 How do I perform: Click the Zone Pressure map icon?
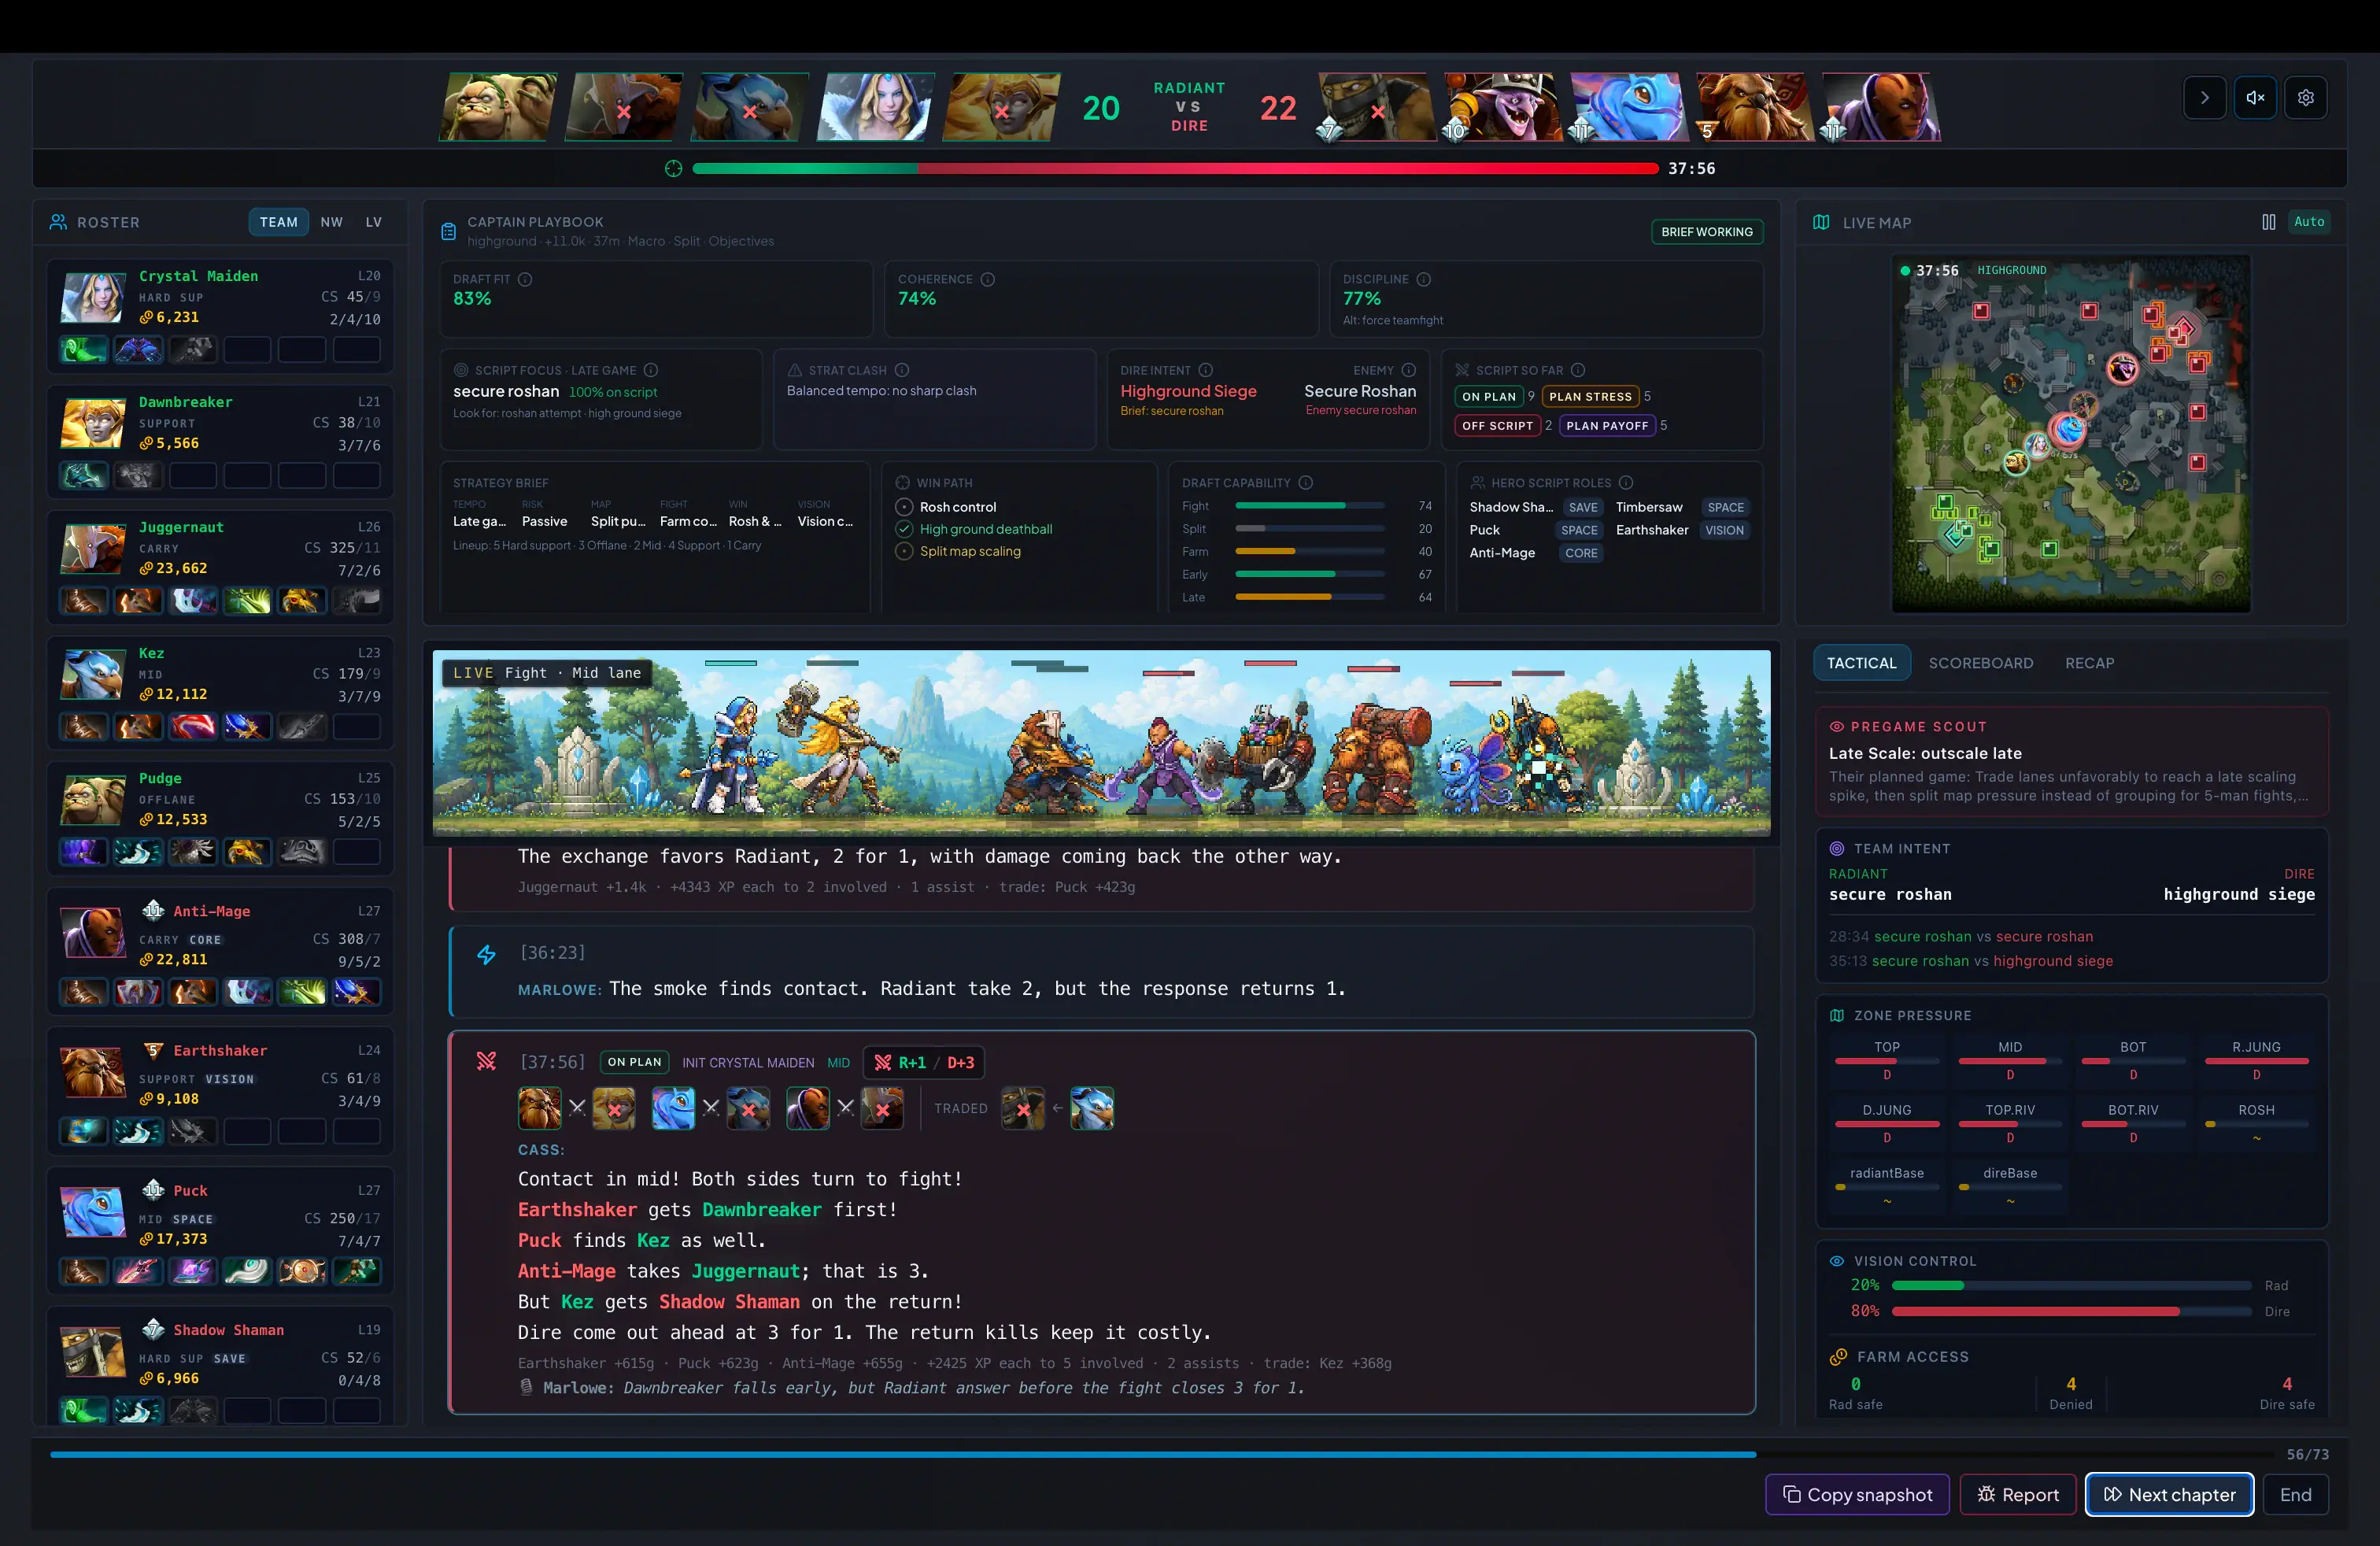coord(1836,1016)
